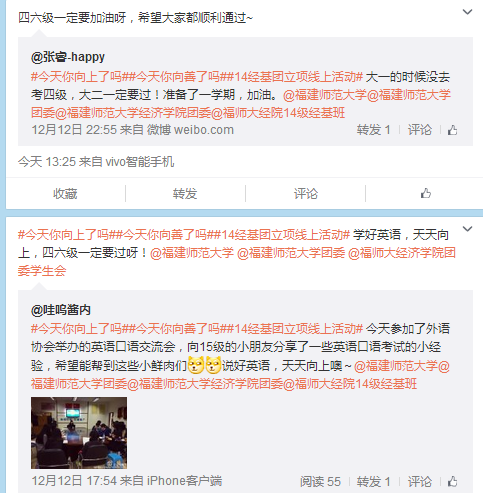The height and width of the screenshot is (493, 483).
Task: Open the vivo智能手机 source link
Action: [x=140, y=162]
